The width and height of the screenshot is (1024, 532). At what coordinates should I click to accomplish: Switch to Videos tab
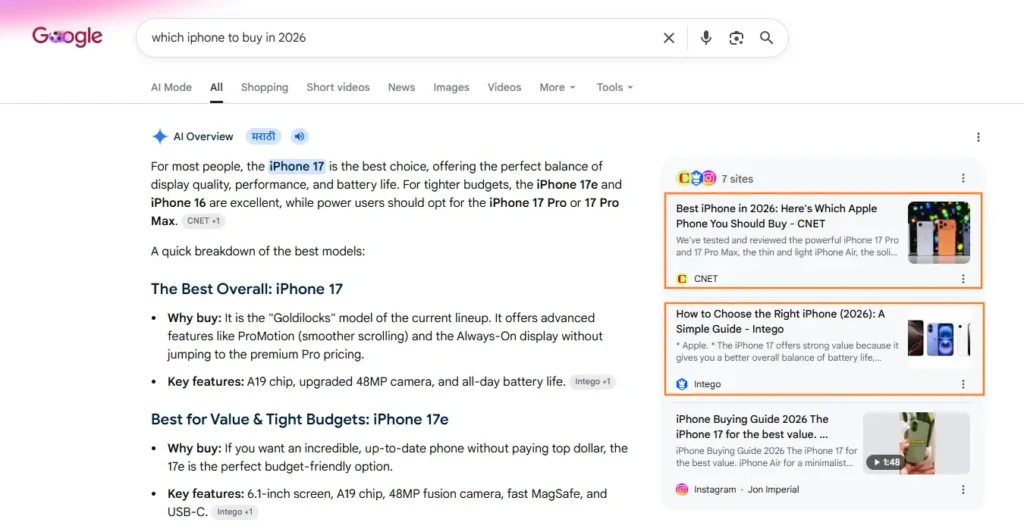[x=504, y=87]
